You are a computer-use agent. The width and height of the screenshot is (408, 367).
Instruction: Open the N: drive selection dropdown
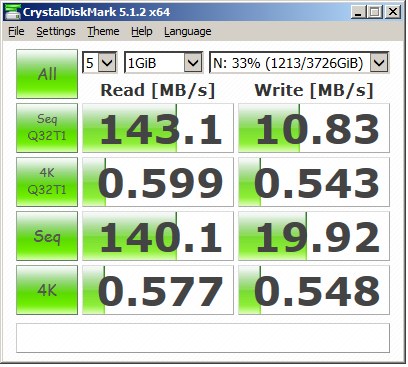(299, 62)
